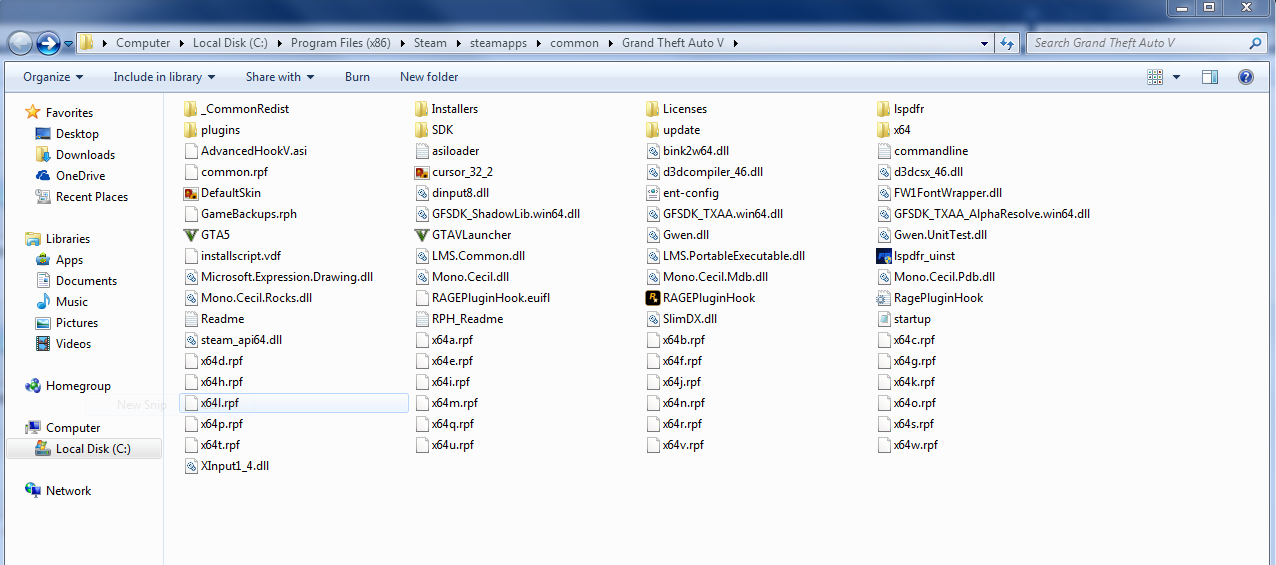
Task: Open the Organize dropdown menu
Action: pos(53,77)
